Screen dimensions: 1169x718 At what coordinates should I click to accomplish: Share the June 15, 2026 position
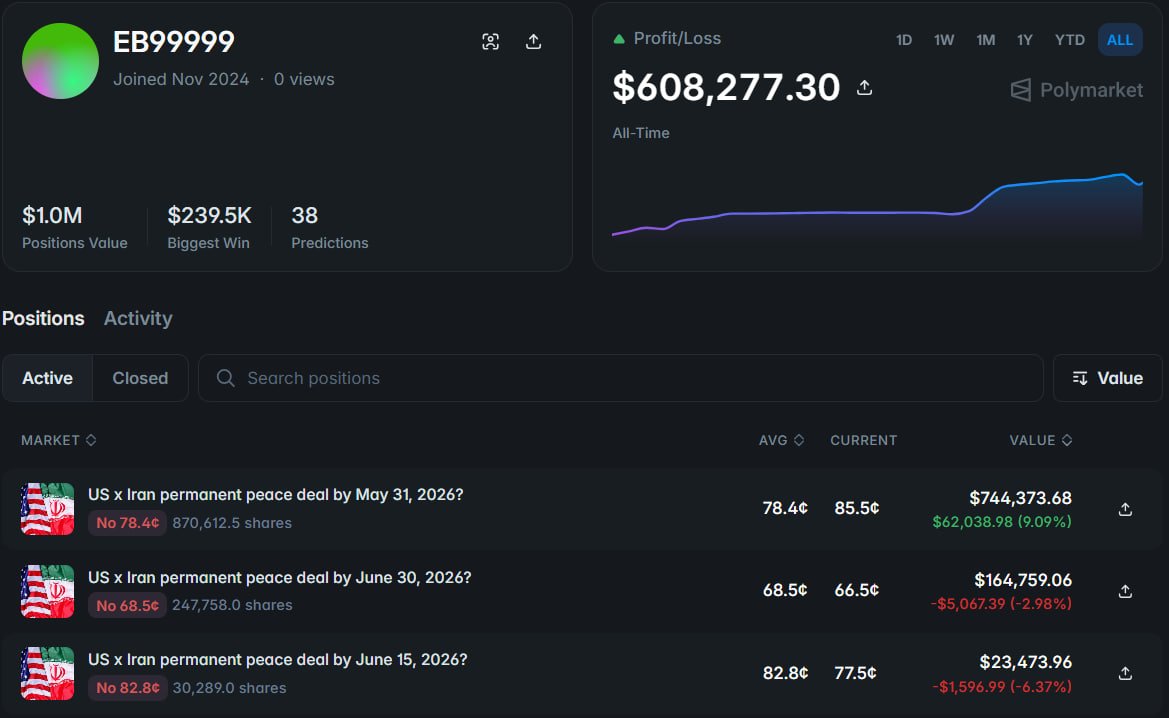point(1125,673)
